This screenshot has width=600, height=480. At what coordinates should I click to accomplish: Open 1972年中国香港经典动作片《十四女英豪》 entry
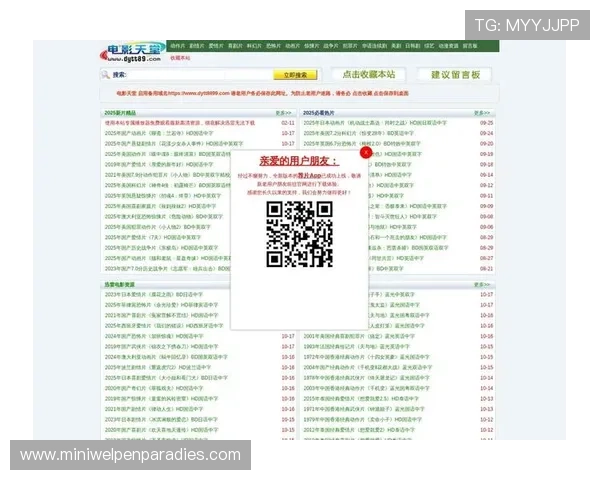[x=367, y=357]
